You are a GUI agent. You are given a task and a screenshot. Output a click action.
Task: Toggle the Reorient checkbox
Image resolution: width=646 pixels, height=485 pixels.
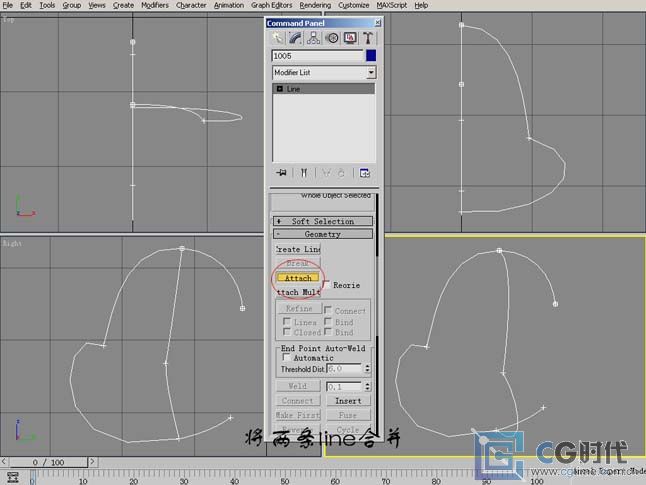tap(326, 284)
